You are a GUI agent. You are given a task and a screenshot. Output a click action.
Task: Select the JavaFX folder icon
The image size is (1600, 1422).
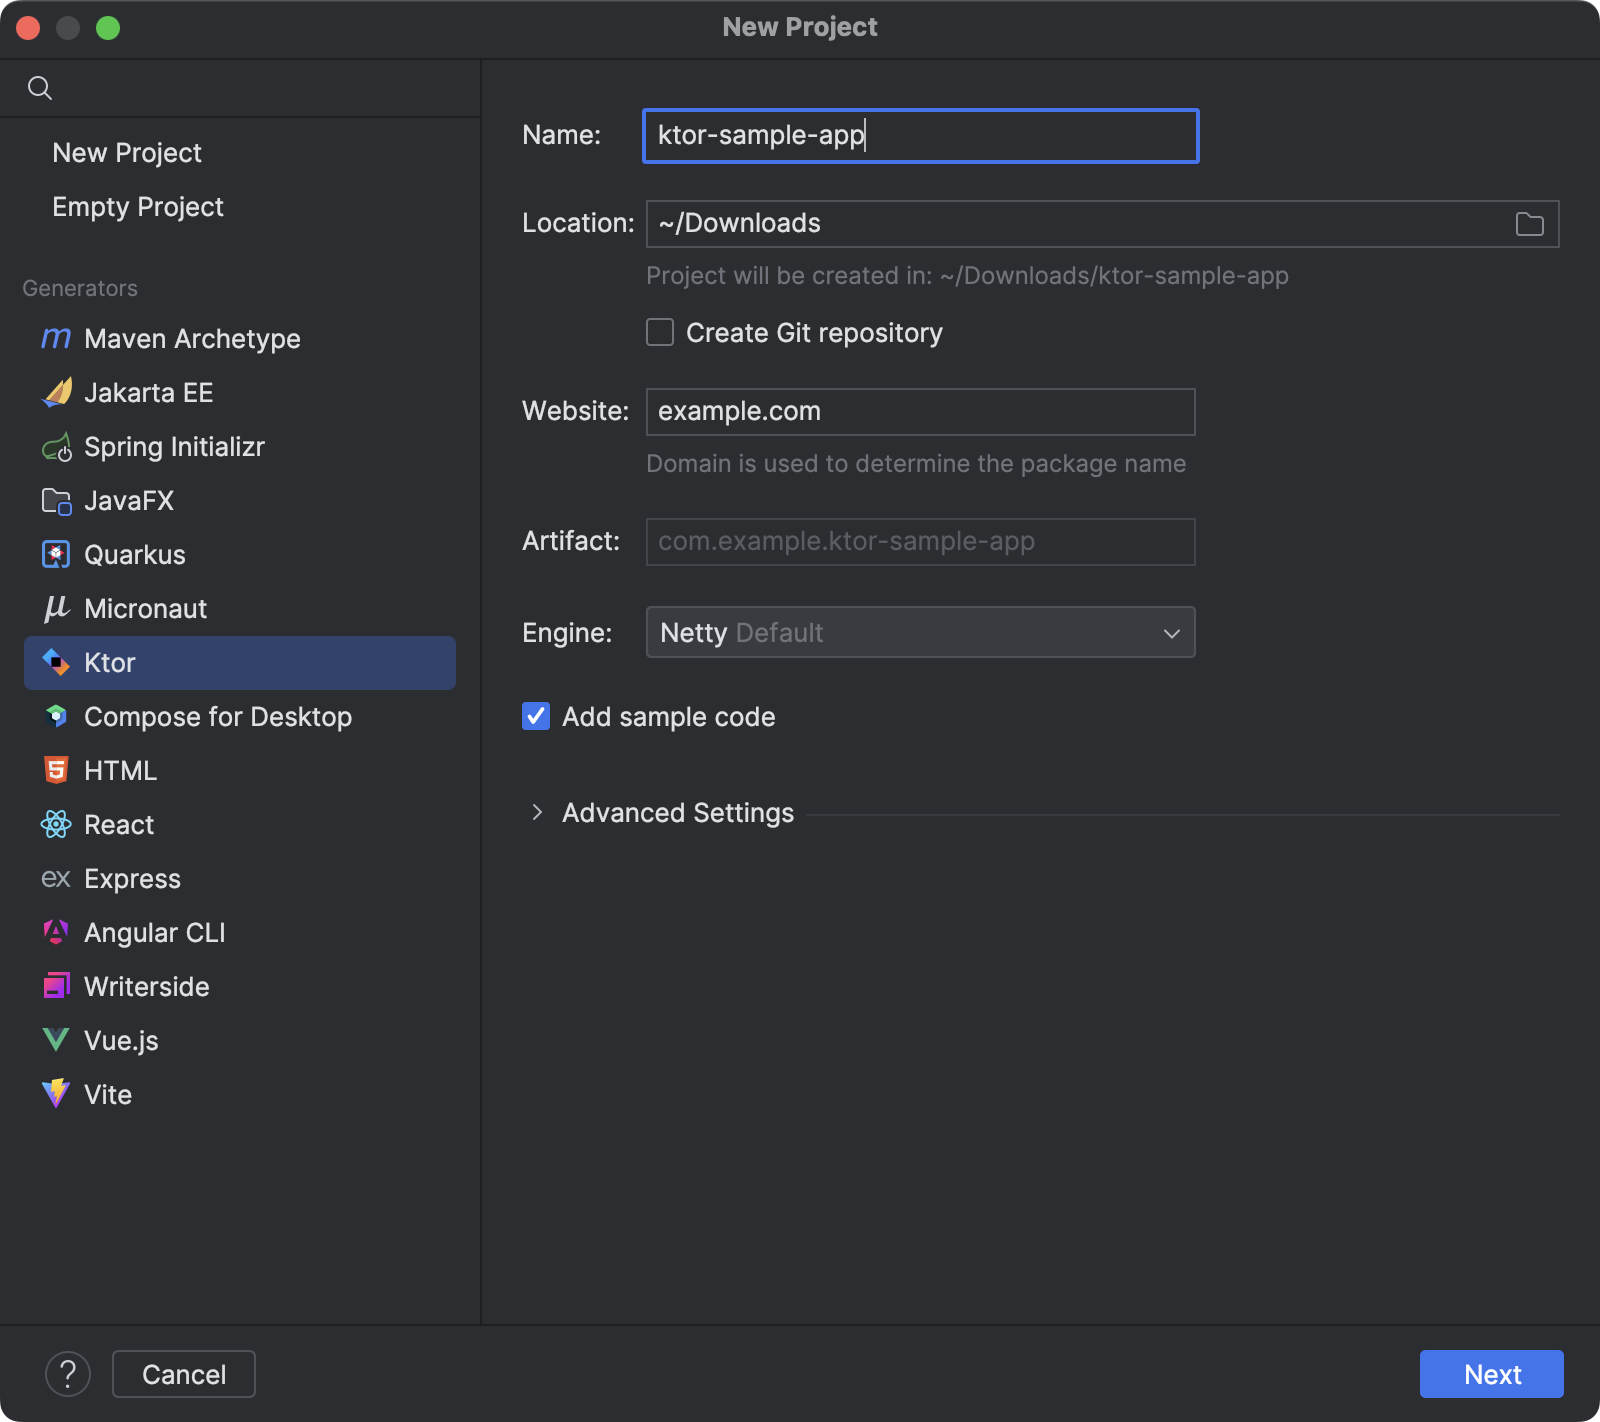click(x=56, y=501)
